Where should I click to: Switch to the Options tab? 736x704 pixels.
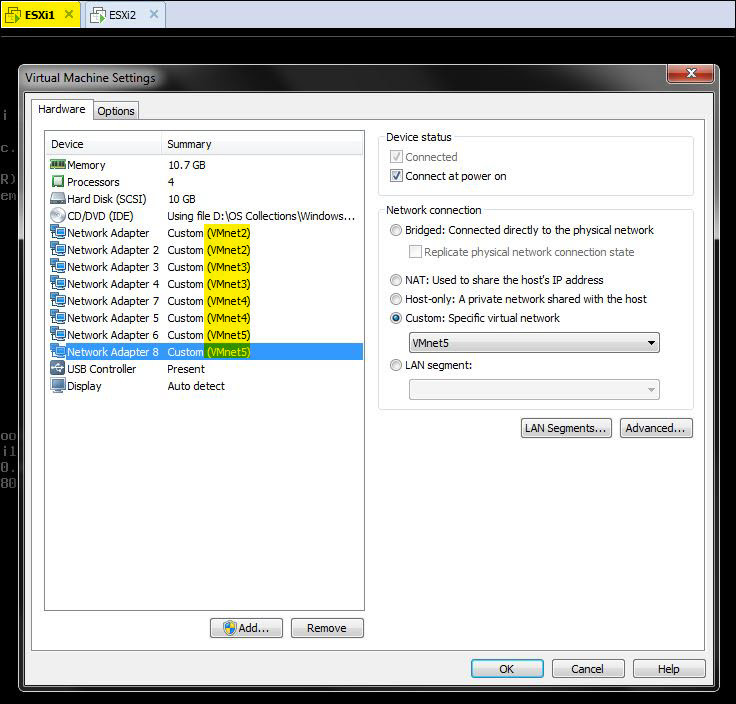(x=116, y=111)
